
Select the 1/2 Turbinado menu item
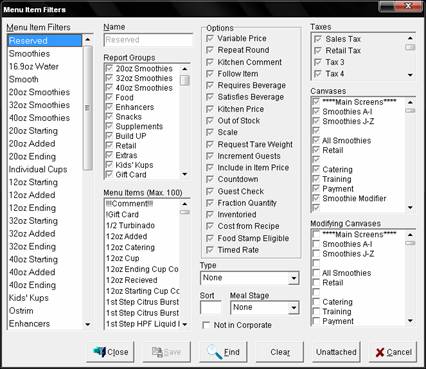click(x=142, y=225)
